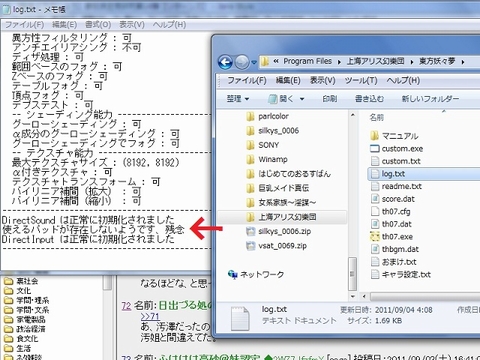
Task: Click file list horizontal scrollbar left arrow
Action: coord(364,296)
